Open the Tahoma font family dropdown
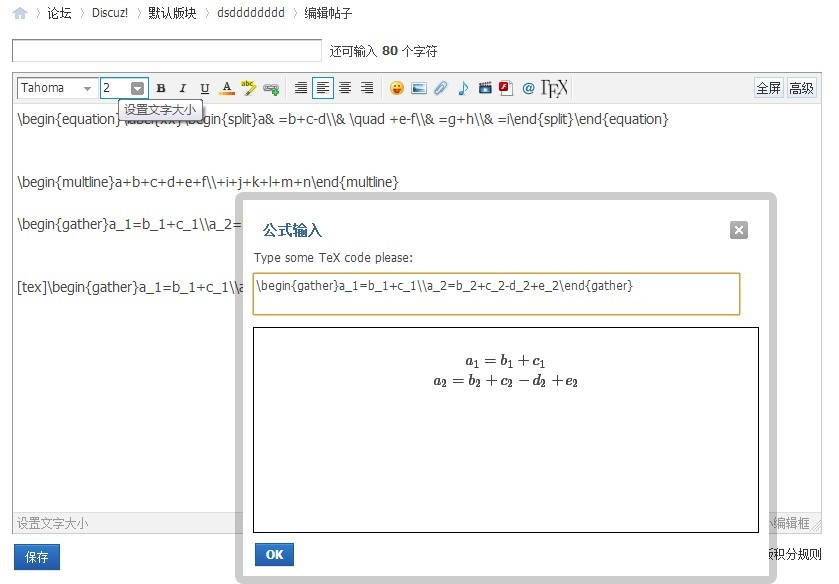Image resolution: width=839 pixels, height=584 pixels. tap(57, 88)
